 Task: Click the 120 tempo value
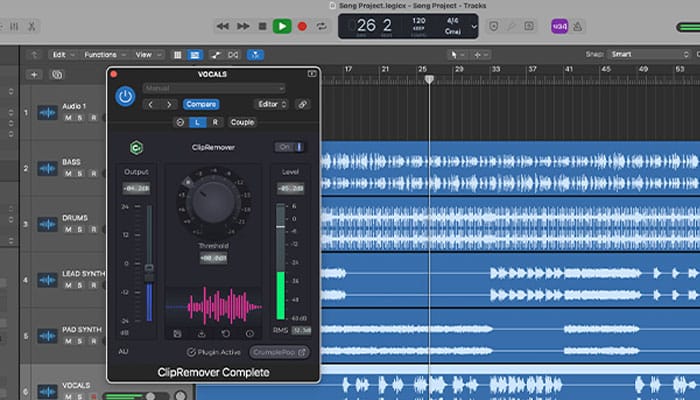pos(418,21)
